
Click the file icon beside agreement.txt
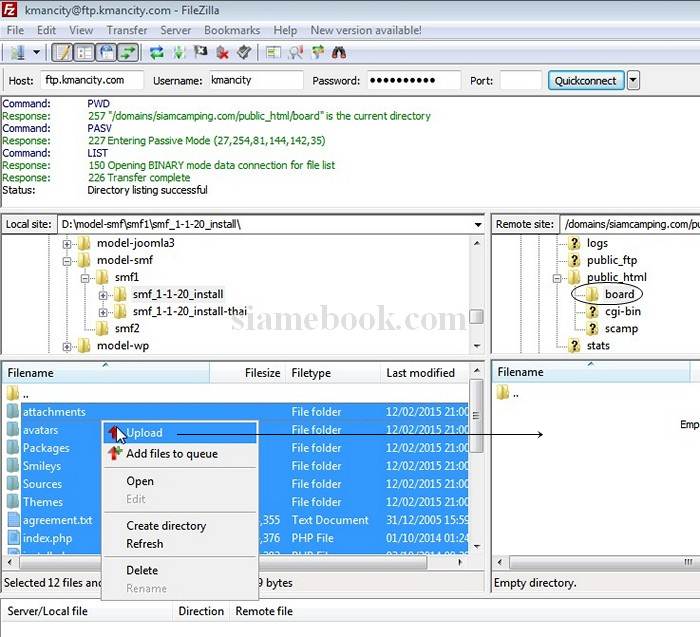14,520
